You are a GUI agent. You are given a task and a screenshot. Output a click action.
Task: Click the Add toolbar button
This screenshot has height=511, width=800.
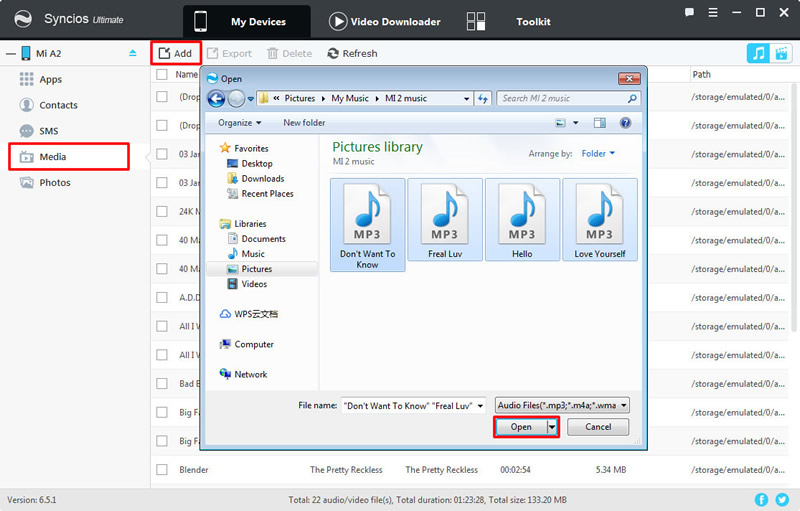point(176,53)
